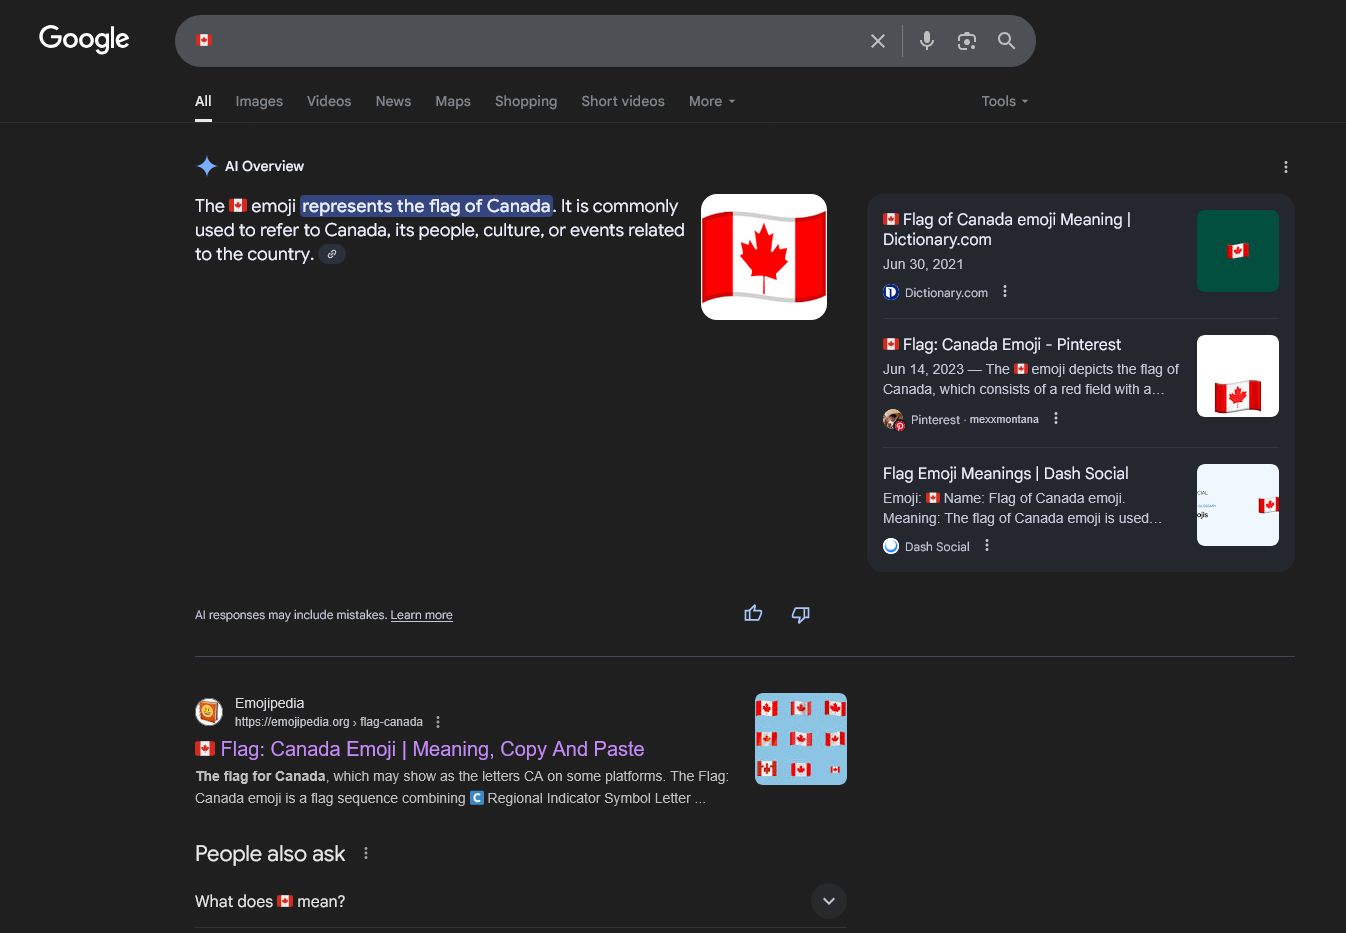This screenshot has width=1346, height=933.
Task: Switch to the Videos tab
Action: coord(329,101)
